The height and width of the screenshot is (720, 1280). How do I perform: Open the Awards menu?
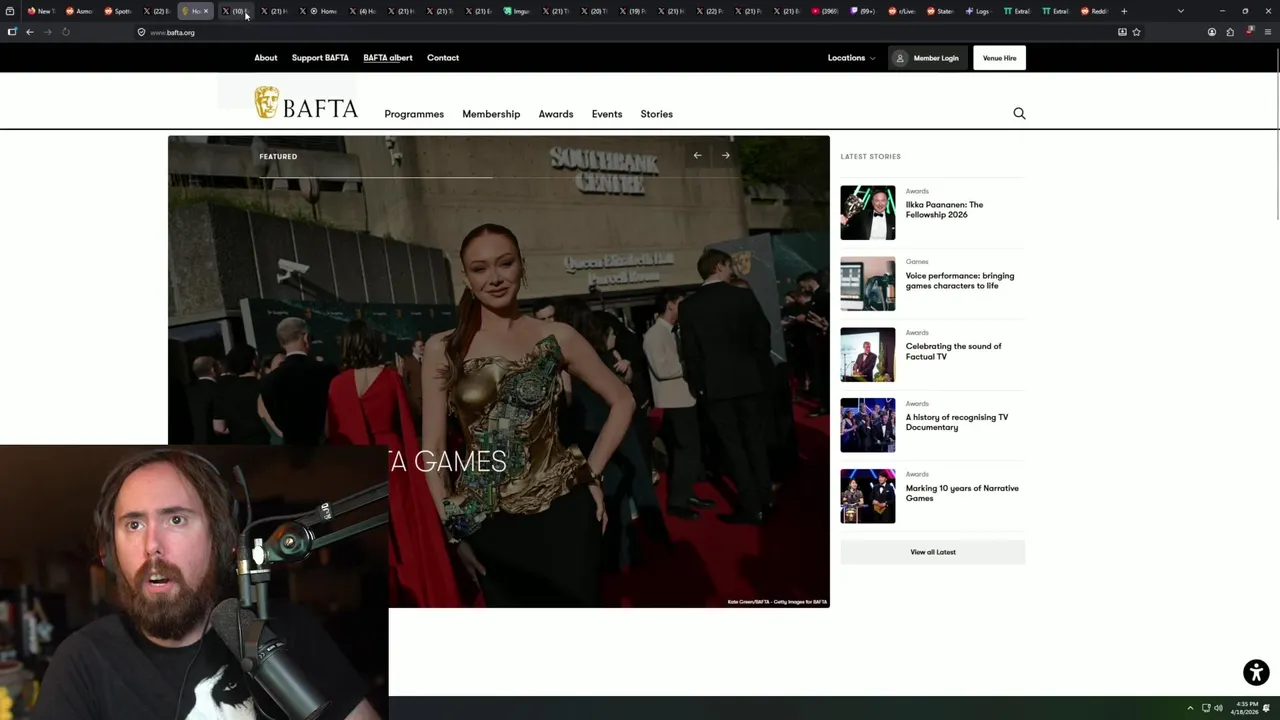pos(556,114)
